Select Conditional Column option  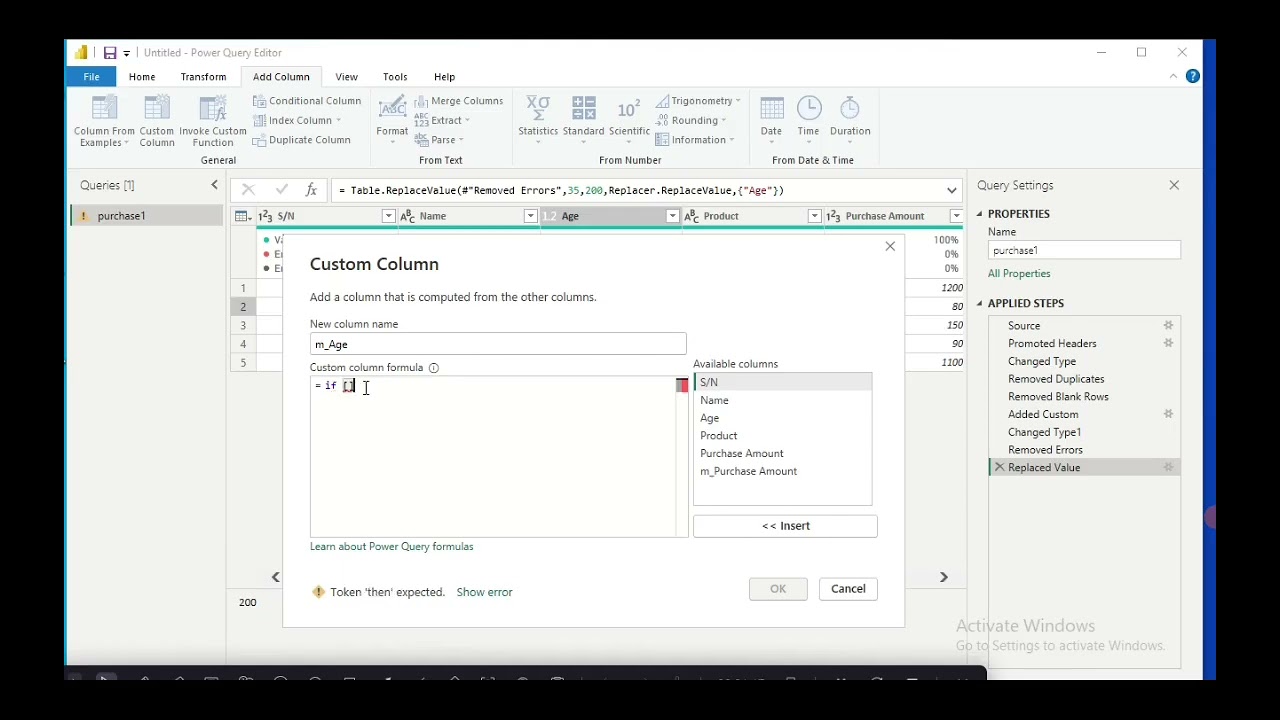coord(307,101)
